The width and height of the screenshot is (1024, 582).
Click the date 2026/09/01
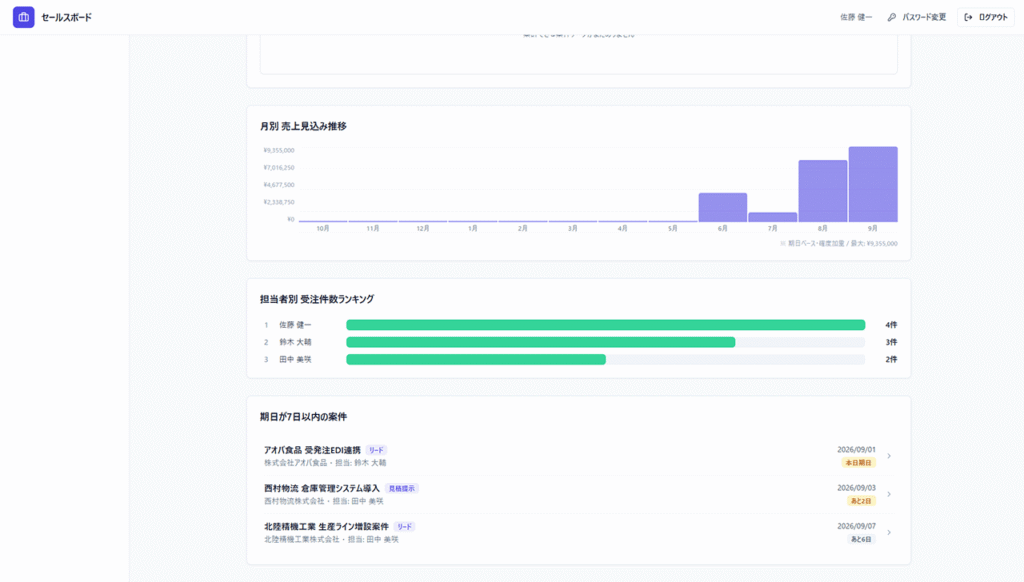click(856, 450)
